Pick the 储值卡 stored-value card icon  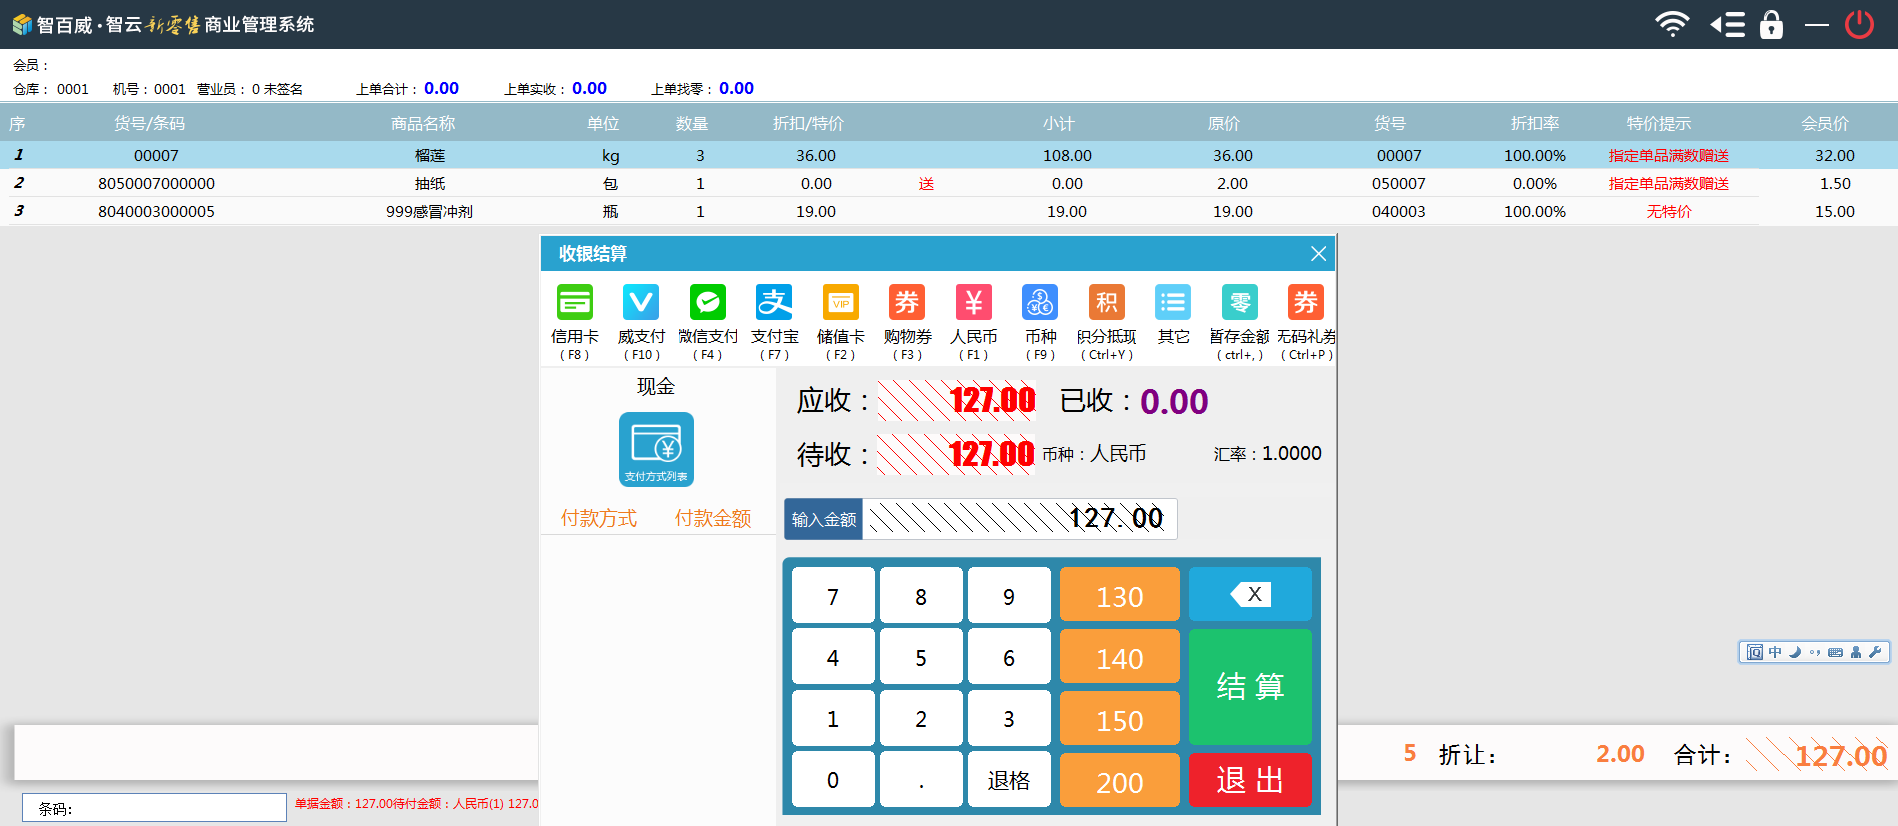840,303
